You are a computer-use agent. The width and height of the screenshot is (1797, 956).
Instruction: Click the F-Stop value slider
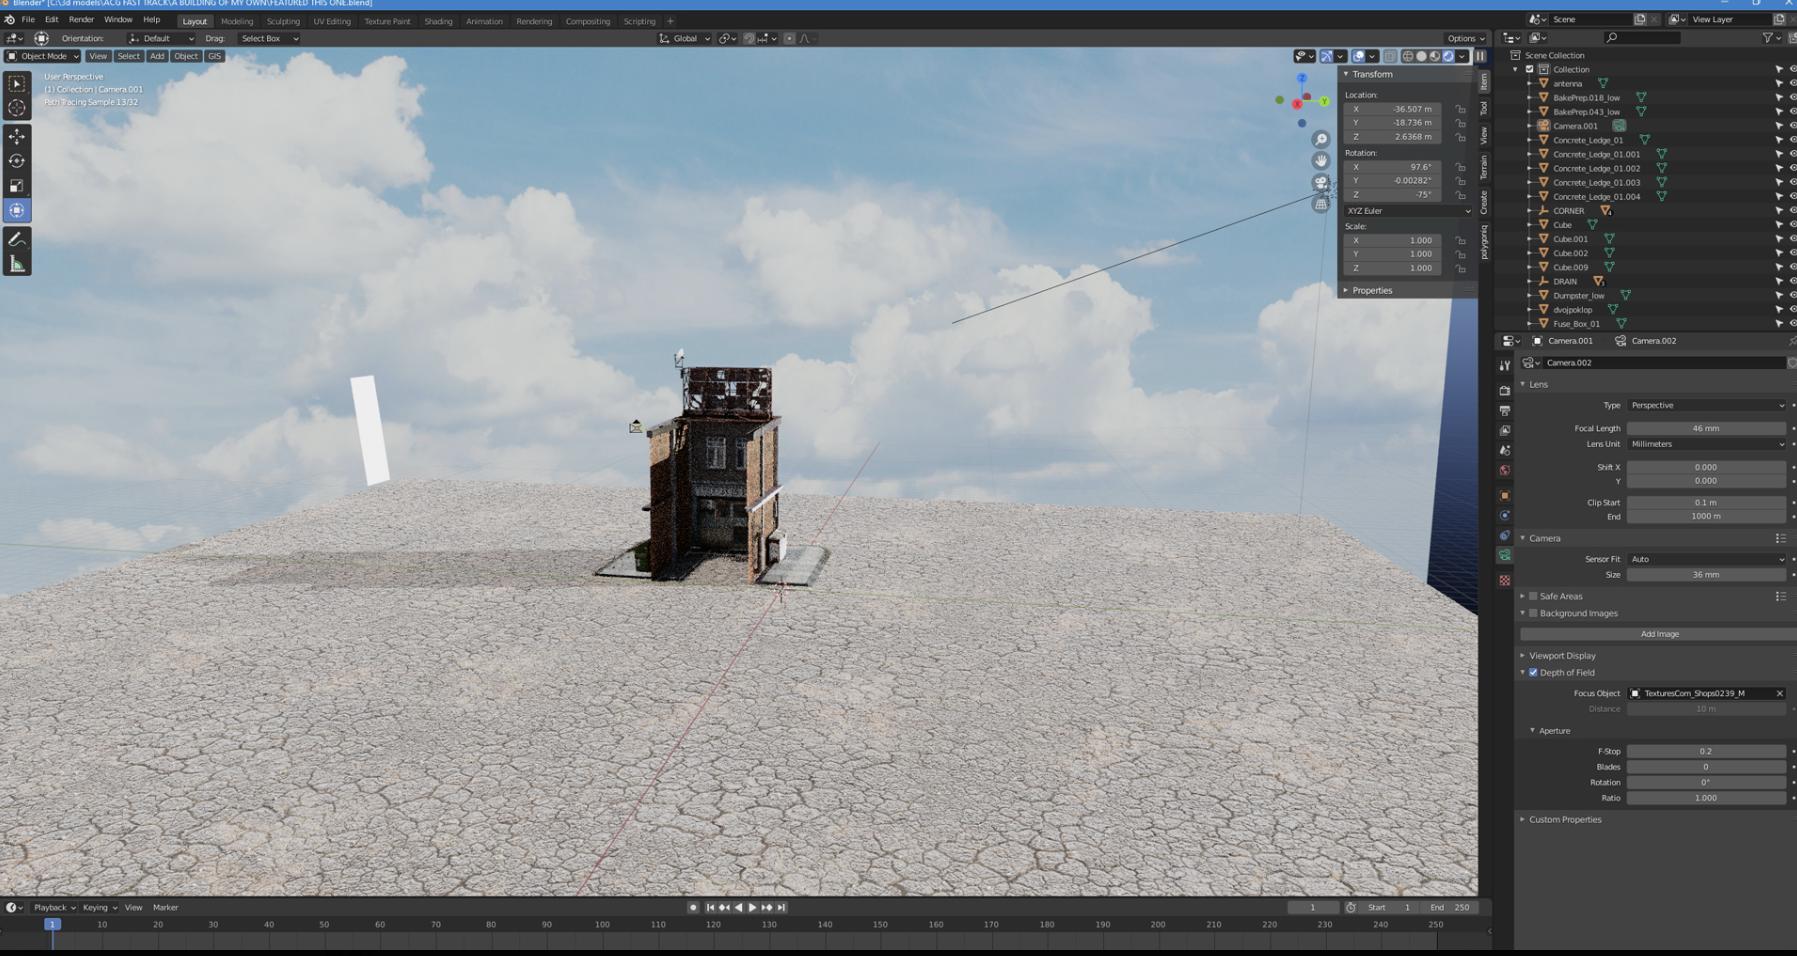[x=1705, y=751]
